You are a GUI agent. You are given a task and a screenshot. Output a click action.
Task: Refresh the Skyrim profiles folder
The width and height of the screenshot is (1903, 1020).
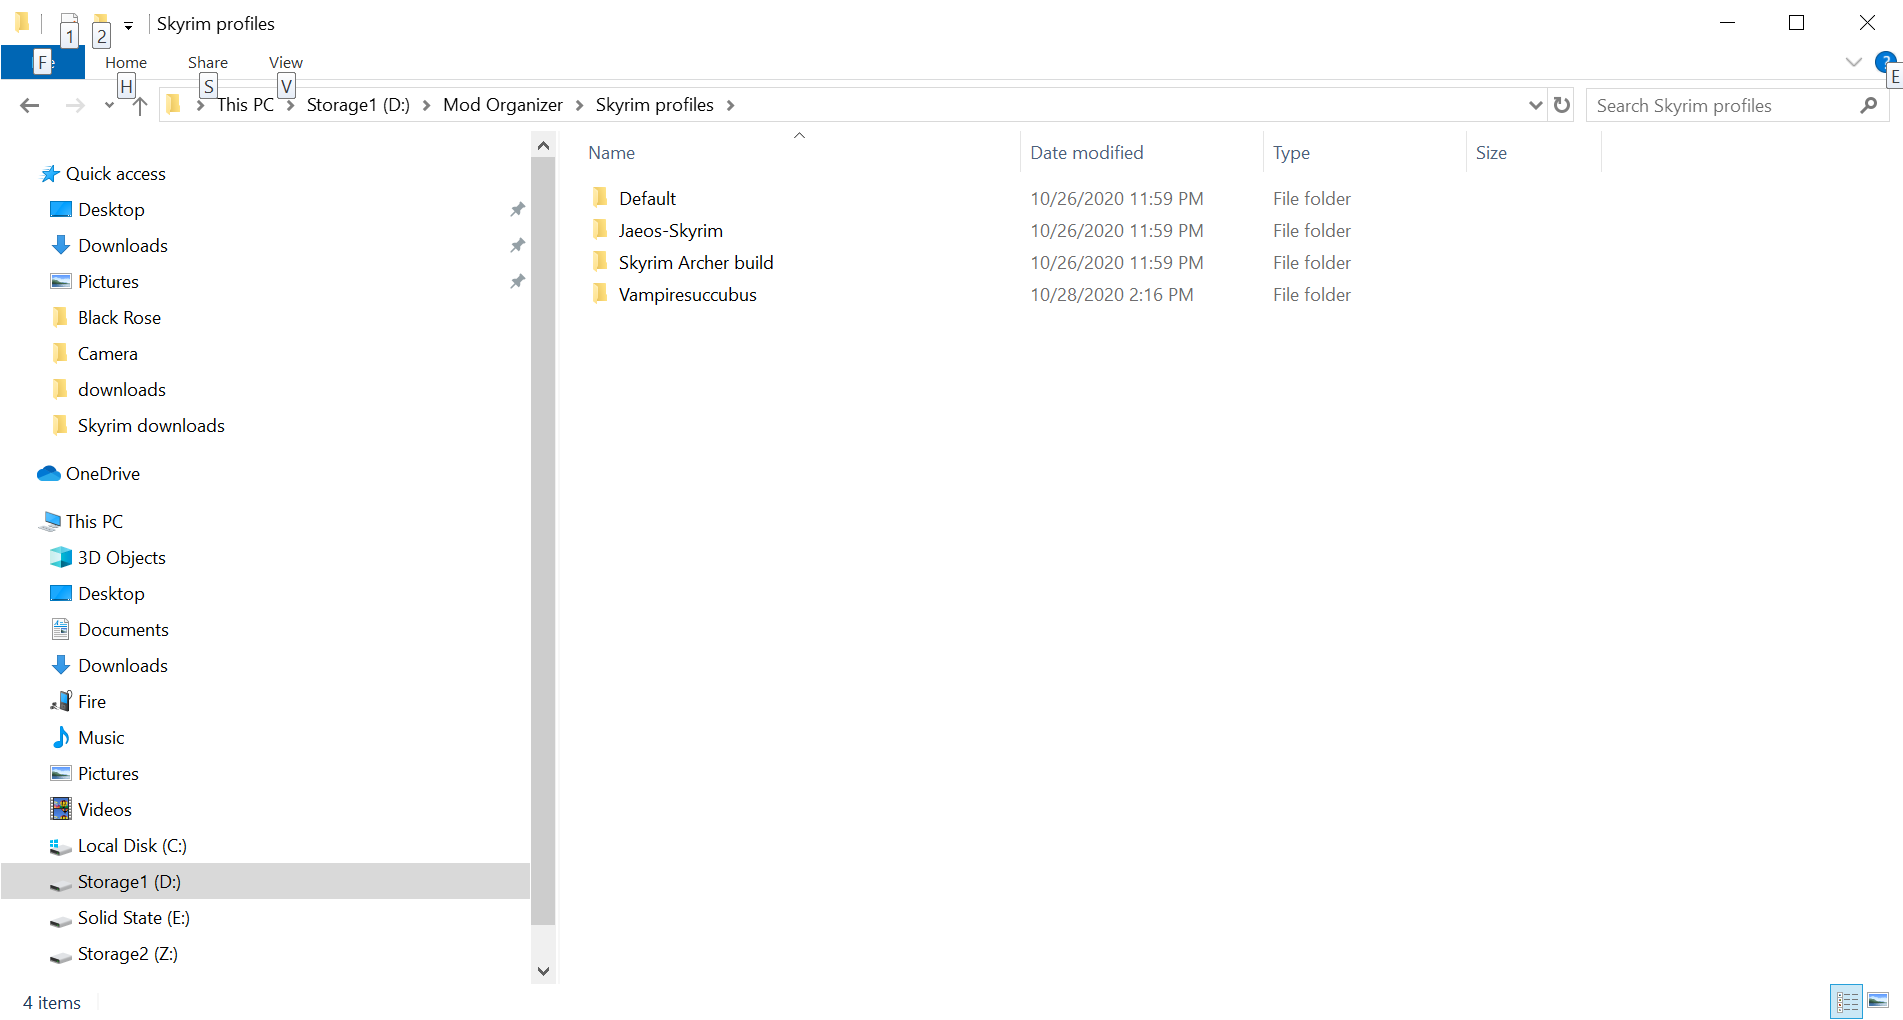(x=1562, y=105)
